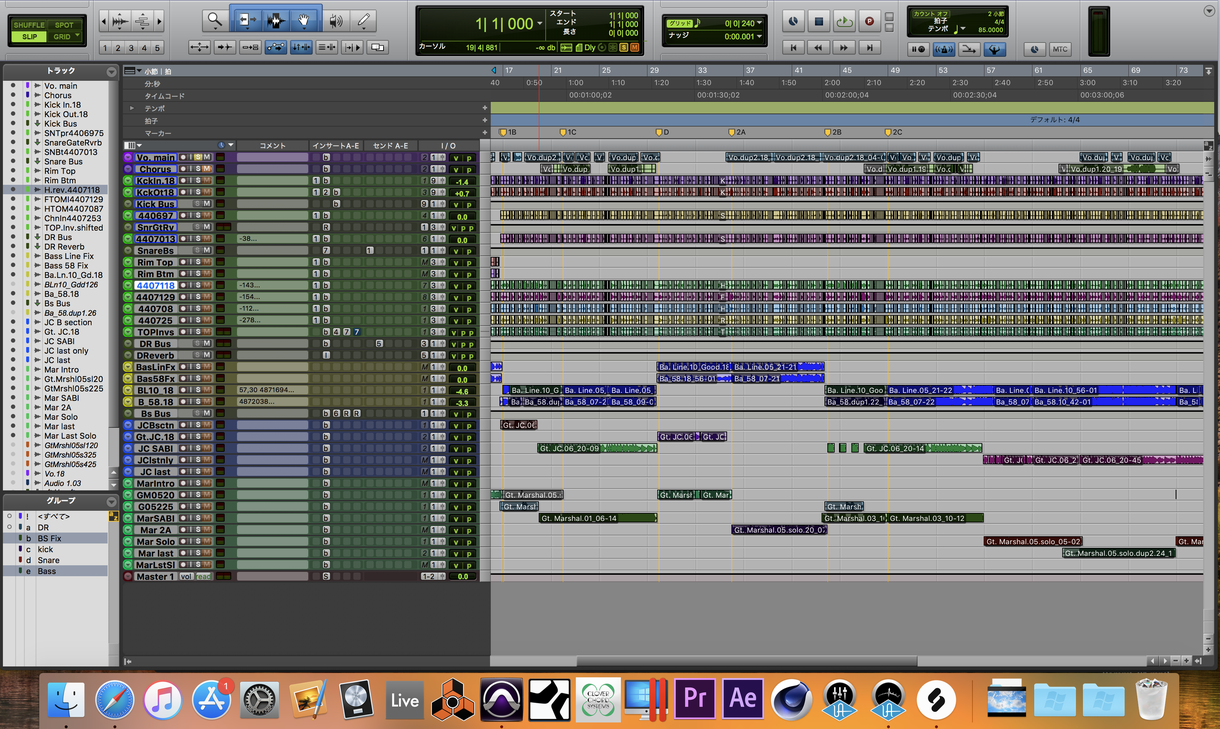
Task: Toggle Automation Follows Edit icon
Action: (275, 47)
